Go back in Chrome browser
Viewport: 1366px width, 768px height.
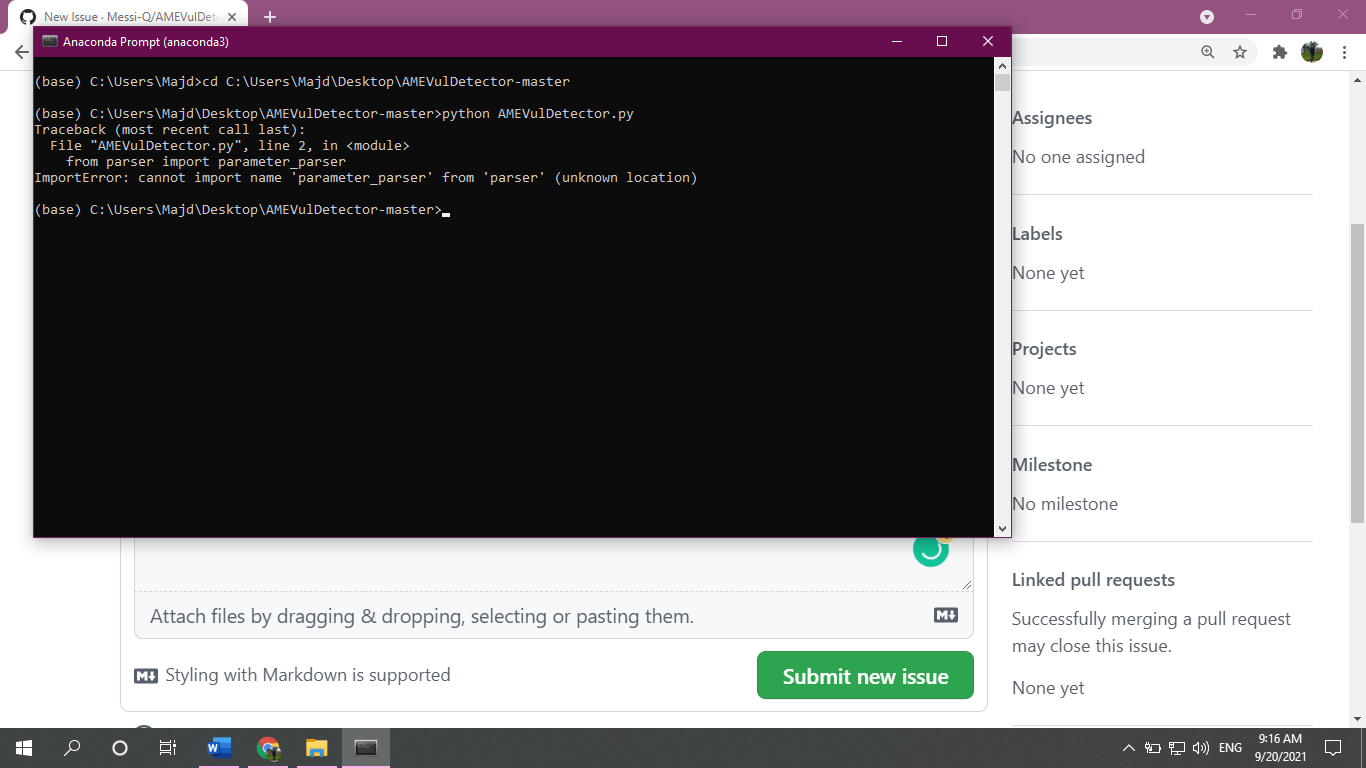(x=21, y=52)
